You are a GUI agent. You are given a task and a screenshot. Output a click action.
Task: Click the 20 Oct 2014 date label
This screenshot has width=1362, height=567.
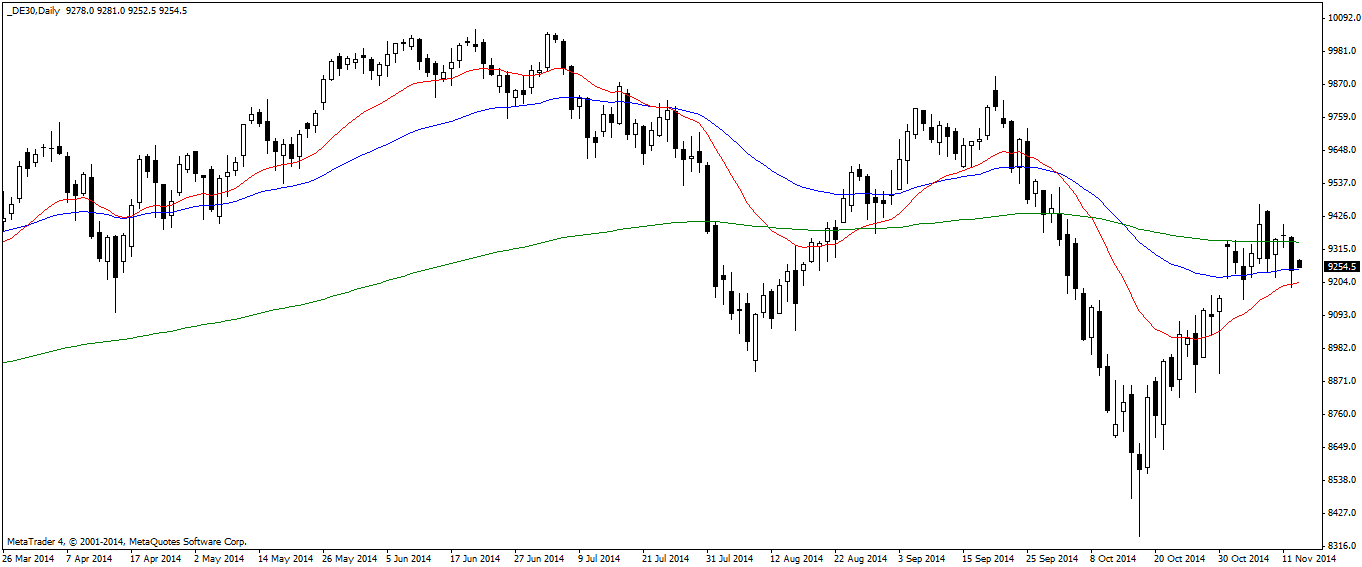pyautogui.click(x=1180, y=558)
